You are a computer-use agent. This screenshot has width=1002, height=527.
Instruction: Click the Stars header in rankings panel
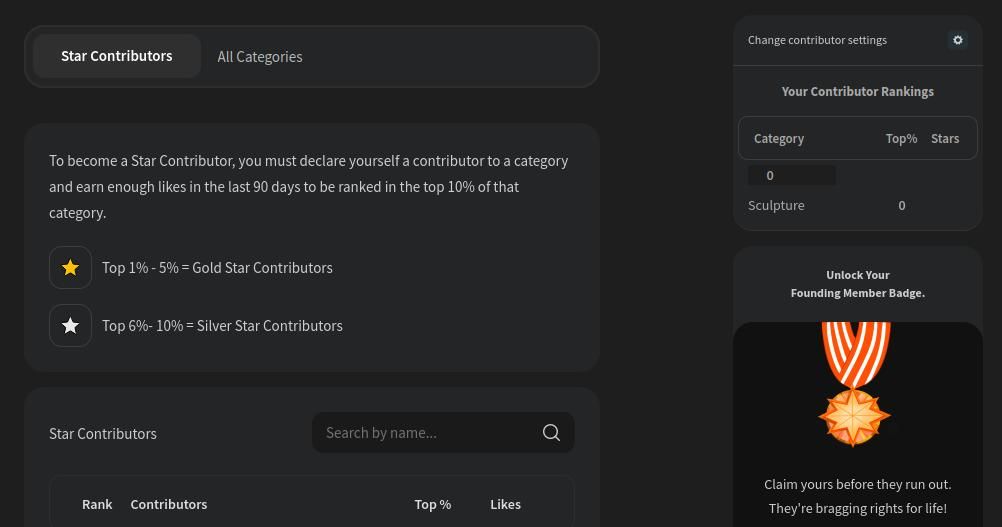(x=945, y=139)
